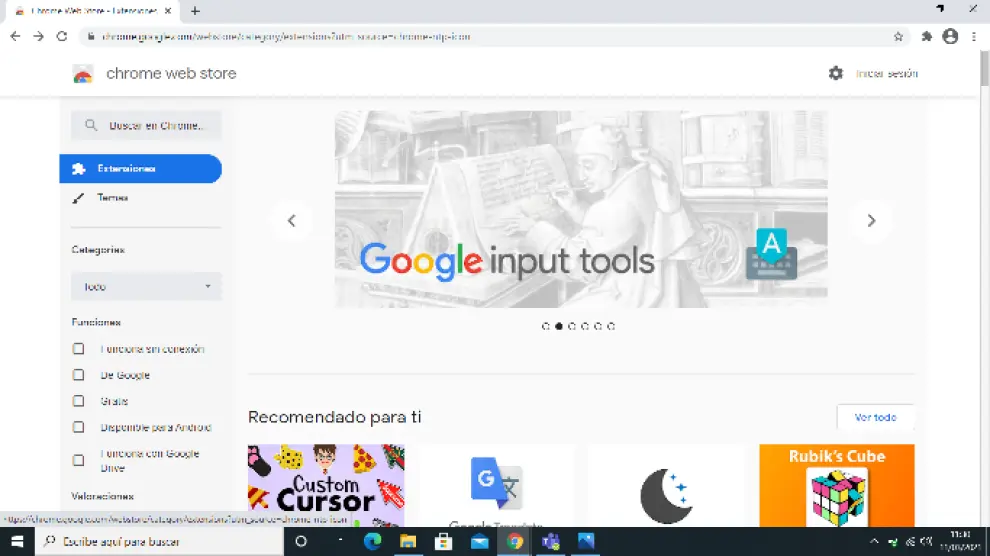Click the 'Iniciar sesión' link

click(x=886, y=73)
